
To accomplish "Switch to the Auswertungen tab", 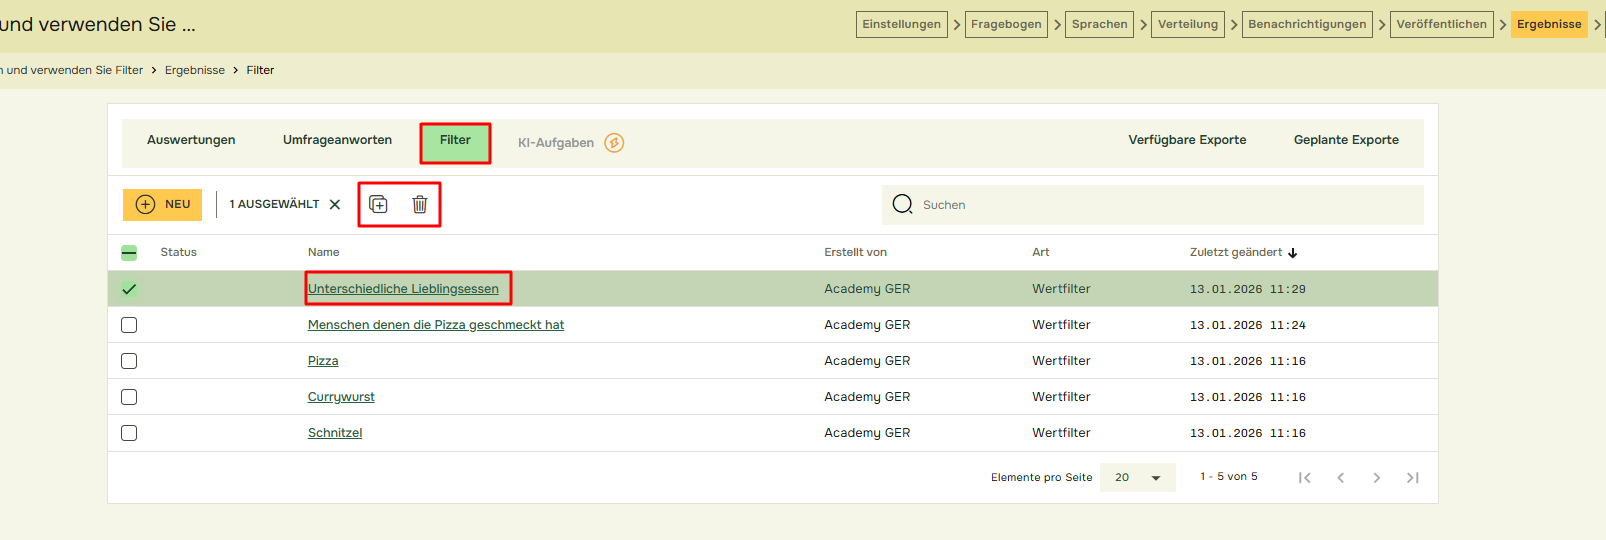I will [x=191, y=140].
